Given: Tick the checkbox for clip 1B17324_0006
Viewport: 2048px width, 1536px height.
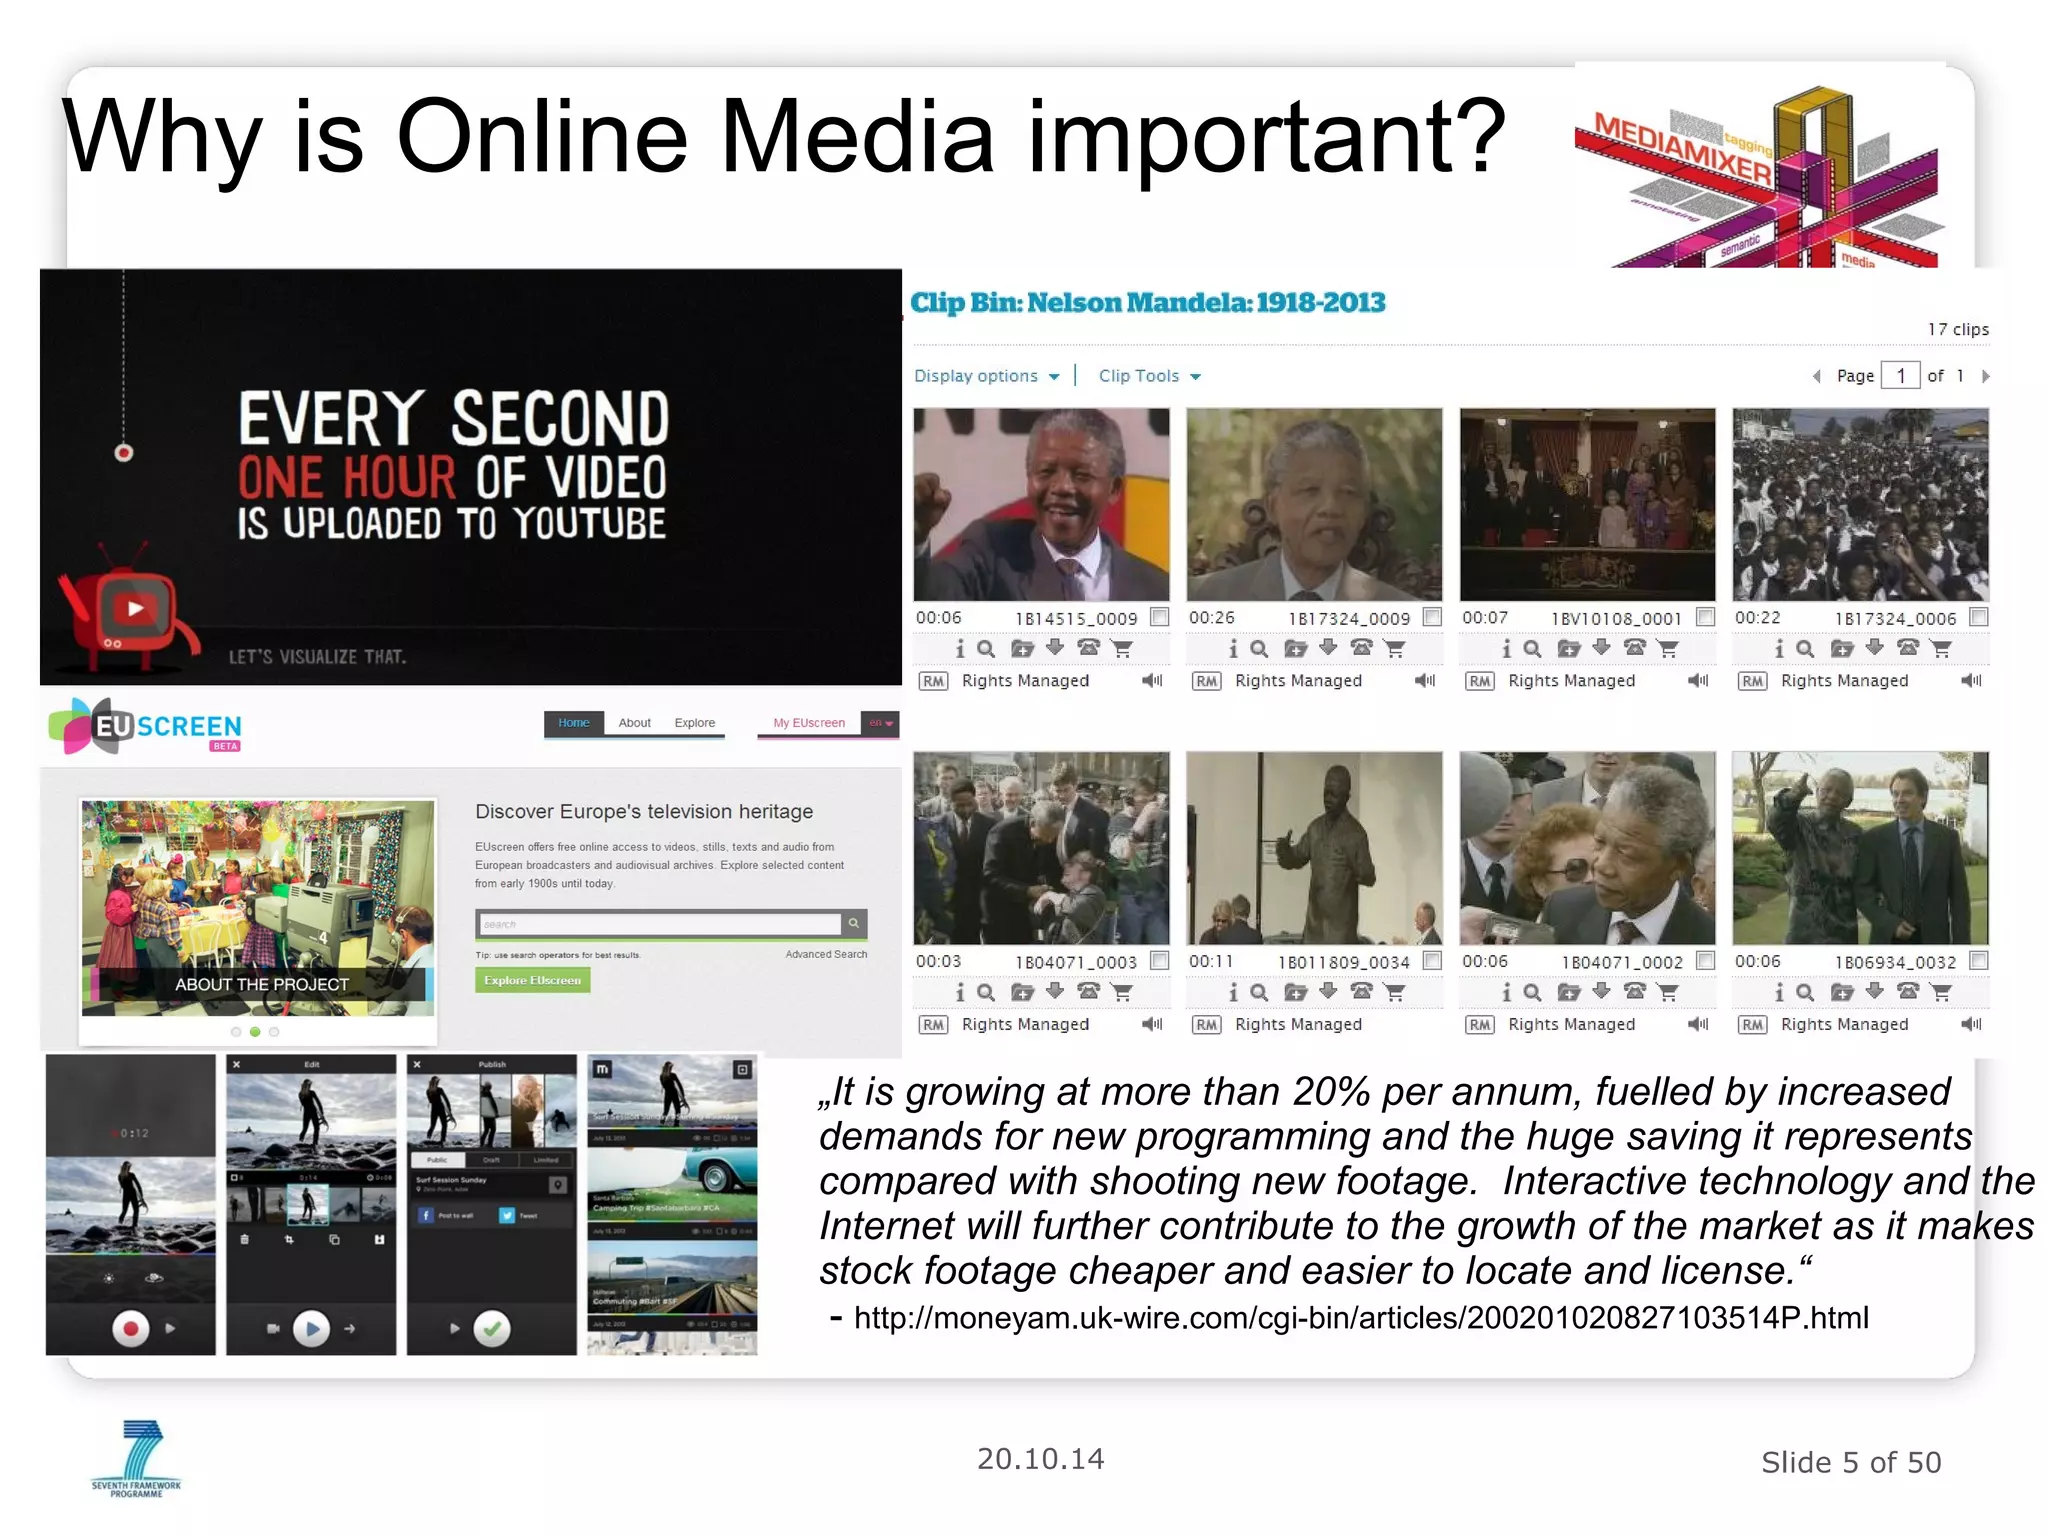Looking at the screenshot, I should (1979, 617).
